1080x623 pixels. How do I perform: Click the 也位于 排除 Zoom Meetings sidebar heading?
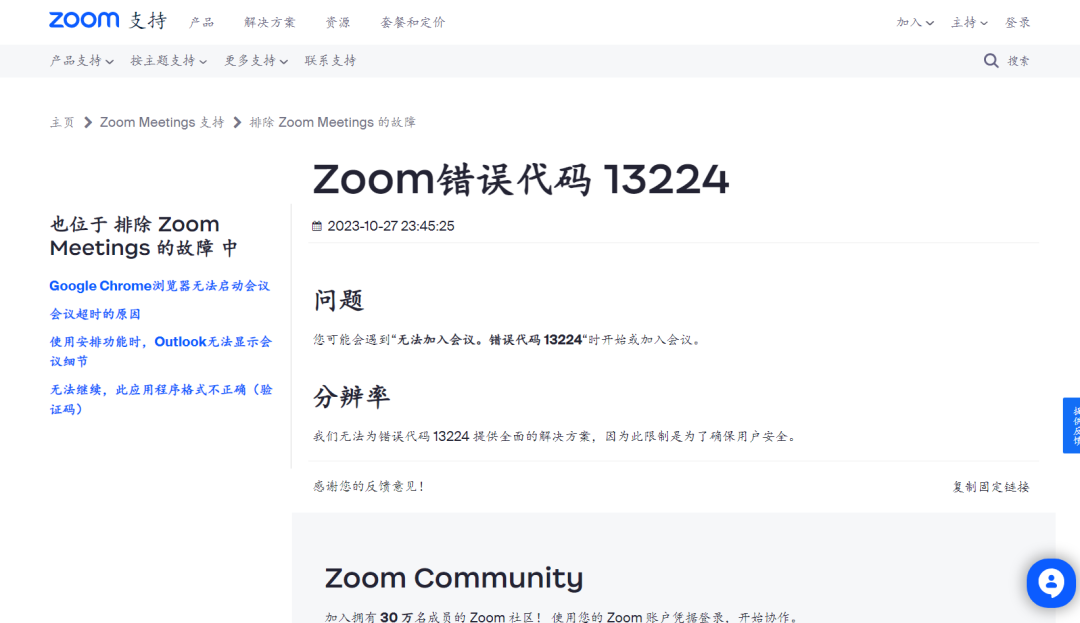coord(143,235)
